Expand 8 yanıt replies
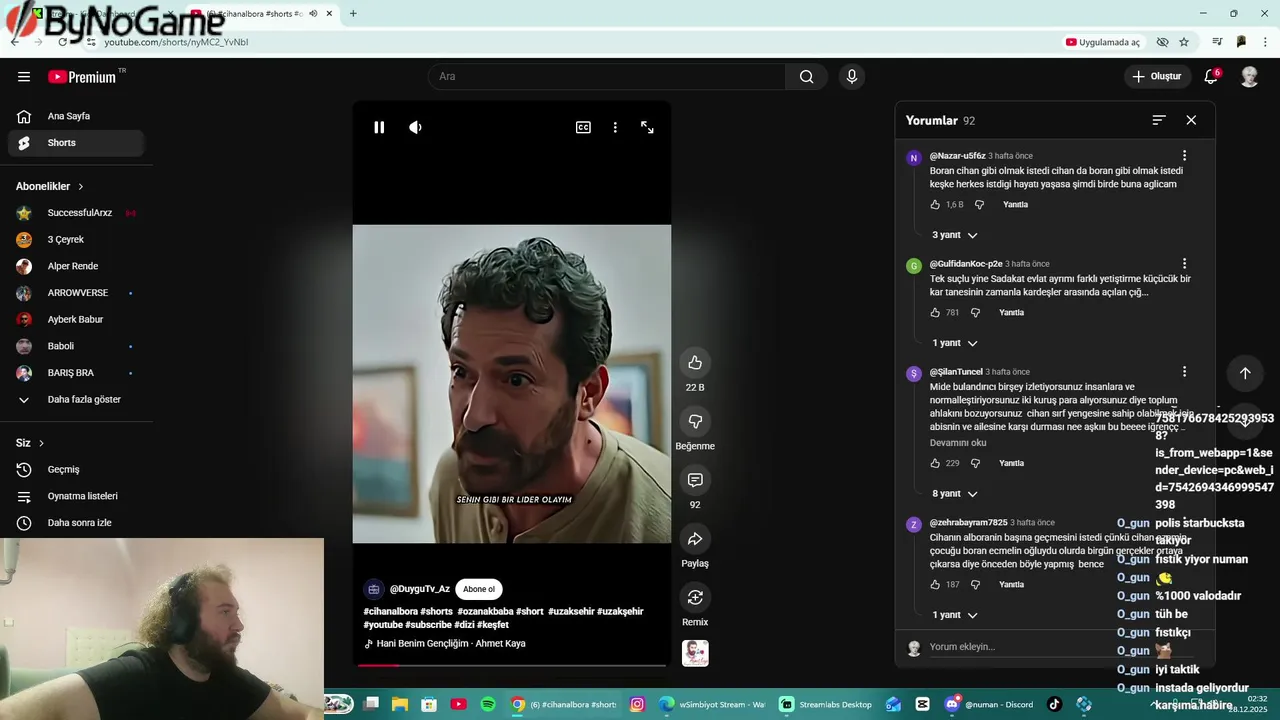Screen dimensions: 1280x720 pos(955,494)
